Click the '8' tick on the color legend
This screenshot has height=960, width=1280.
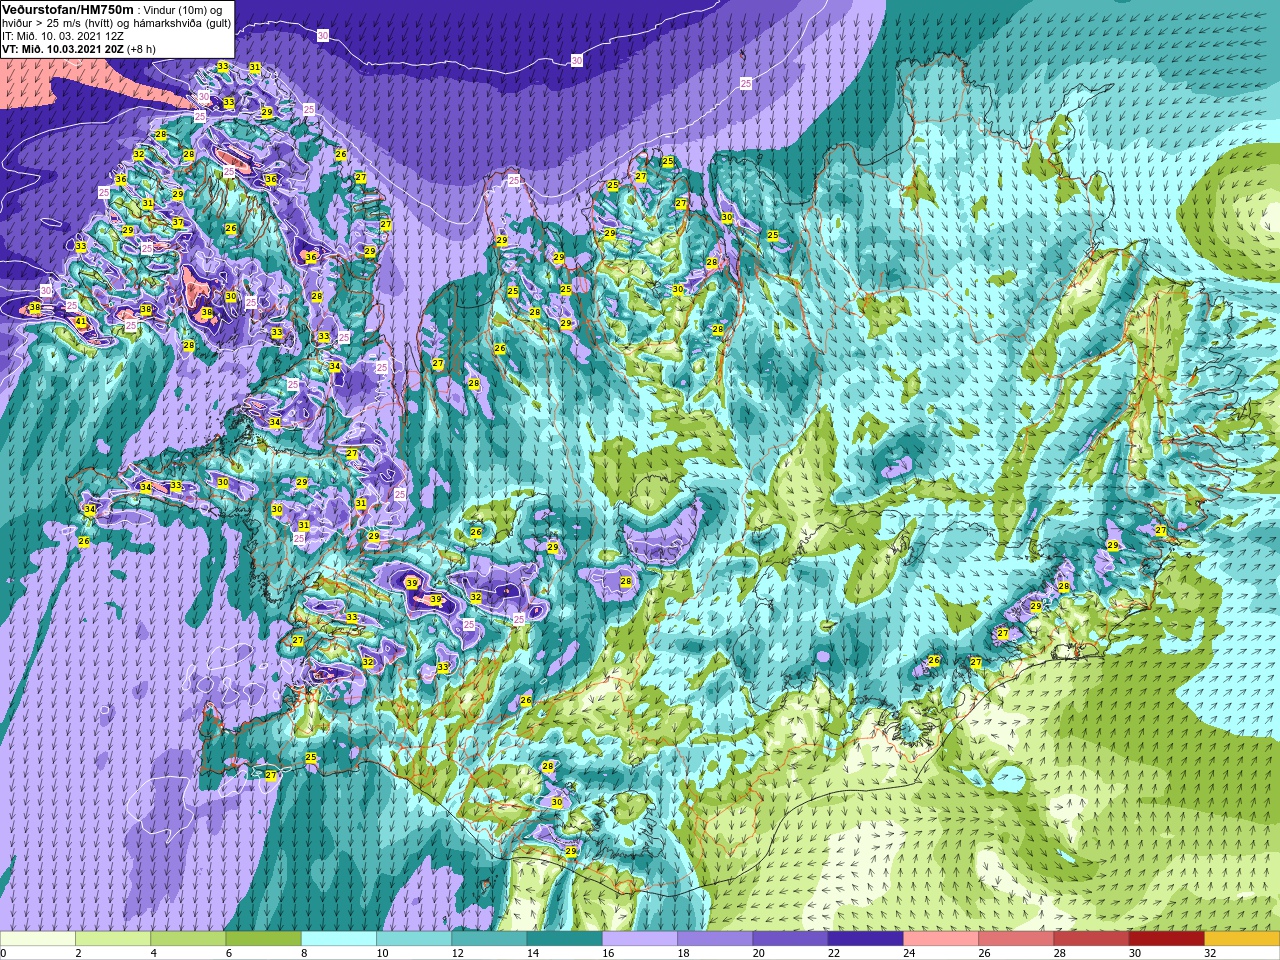click(303, 954)
